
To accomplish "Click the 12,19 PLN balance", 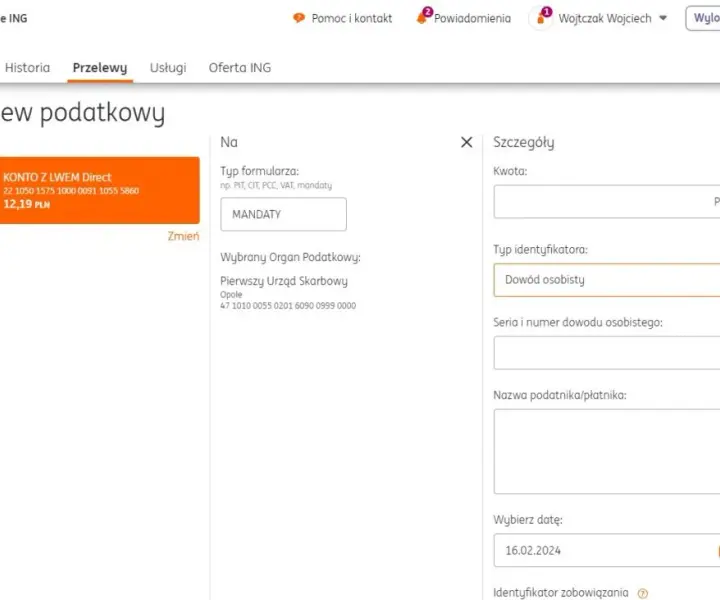I will (27, 204).
